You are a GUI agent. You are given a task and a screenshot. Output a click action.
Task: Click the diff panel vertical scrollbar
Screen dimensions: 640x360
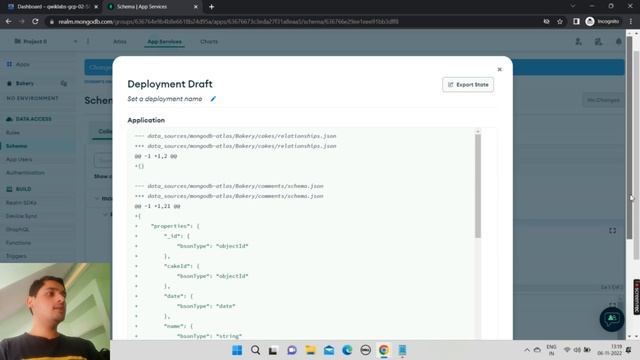click(x=478, y=186)
